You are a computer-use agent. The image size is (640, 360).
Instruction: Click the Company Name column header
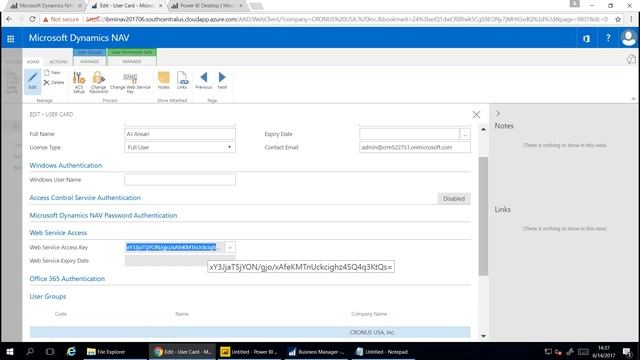coord(369,314)
